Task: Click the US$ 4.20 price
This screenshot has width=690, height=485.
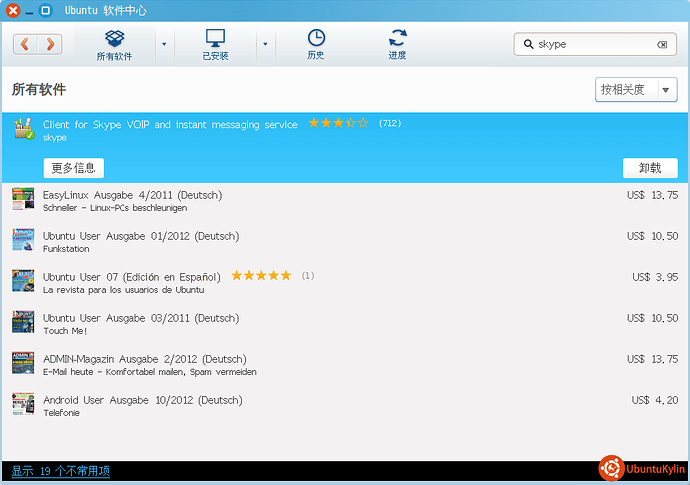Action: tap(655, 400)
